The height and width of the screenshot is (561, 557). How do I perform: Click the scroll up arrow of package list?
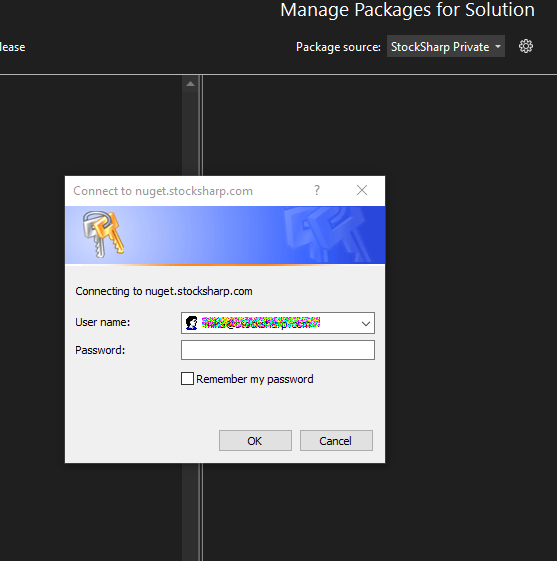tap(190, 84)
